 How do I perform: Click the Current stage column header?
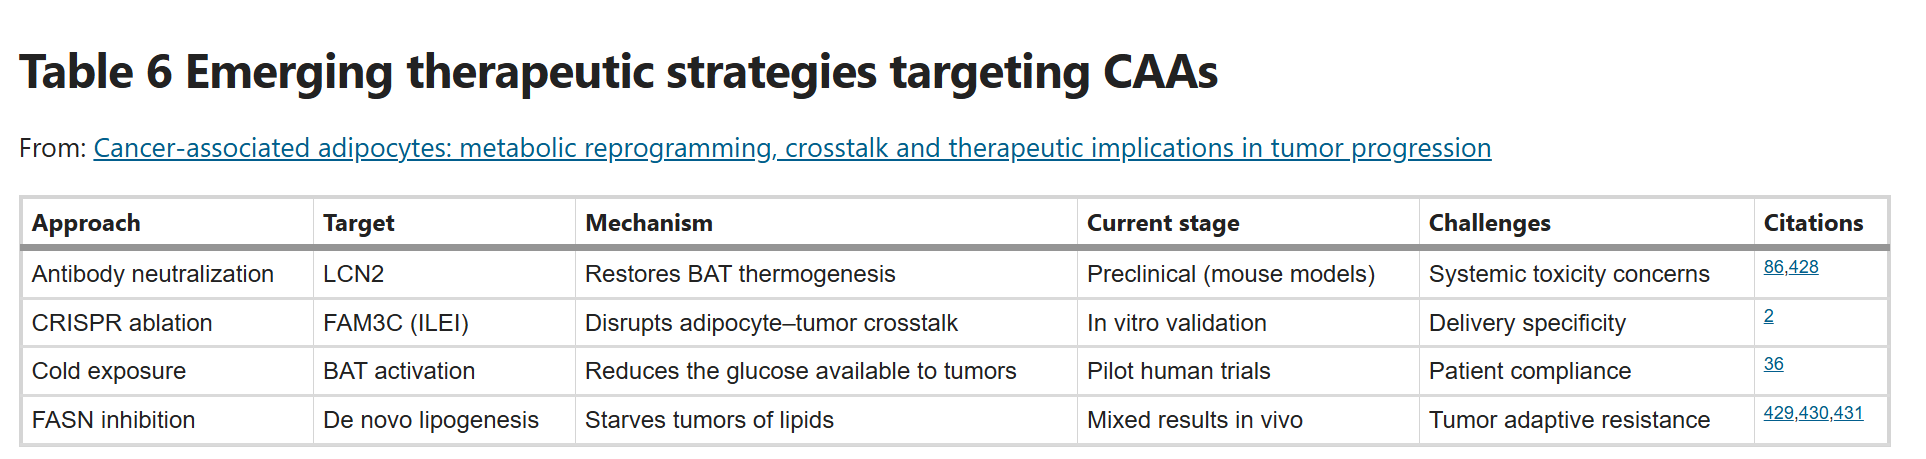1163,223
